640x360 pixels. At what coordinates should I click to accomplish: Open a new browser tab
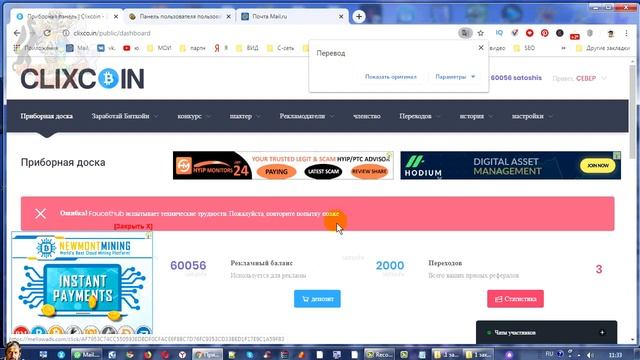coord(359,16)
